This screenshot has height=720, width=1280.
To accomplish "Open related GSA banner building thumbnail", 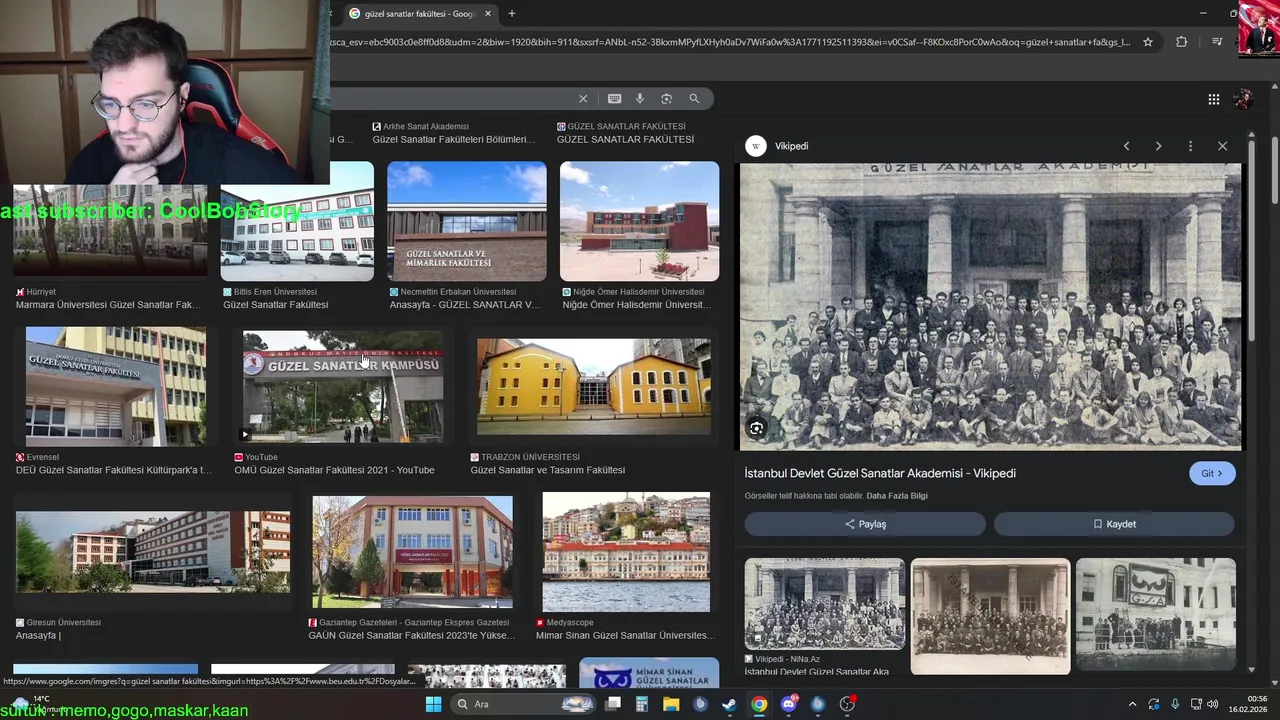I will tap(1156, 614).
